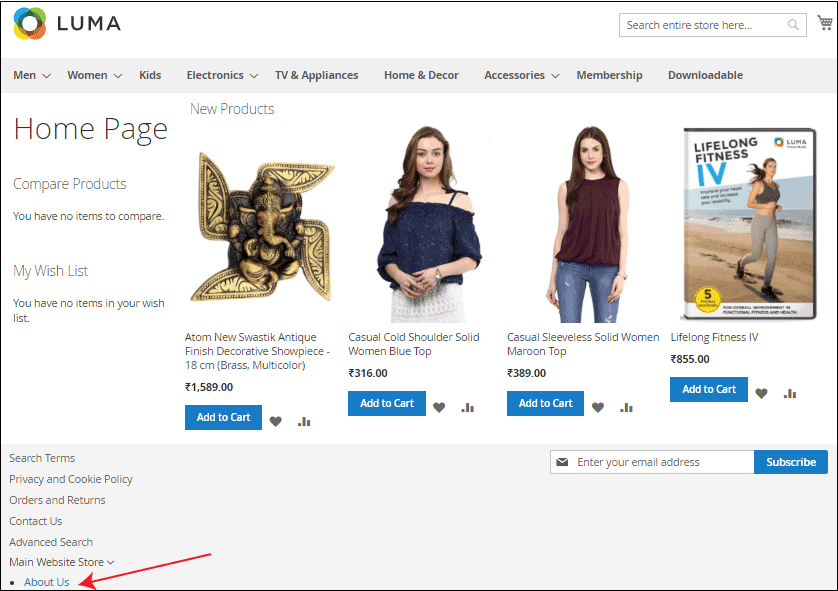The image size is (838, 591).
Task: Click the ₹855.00 price text
Action: (x=690, y=359)
